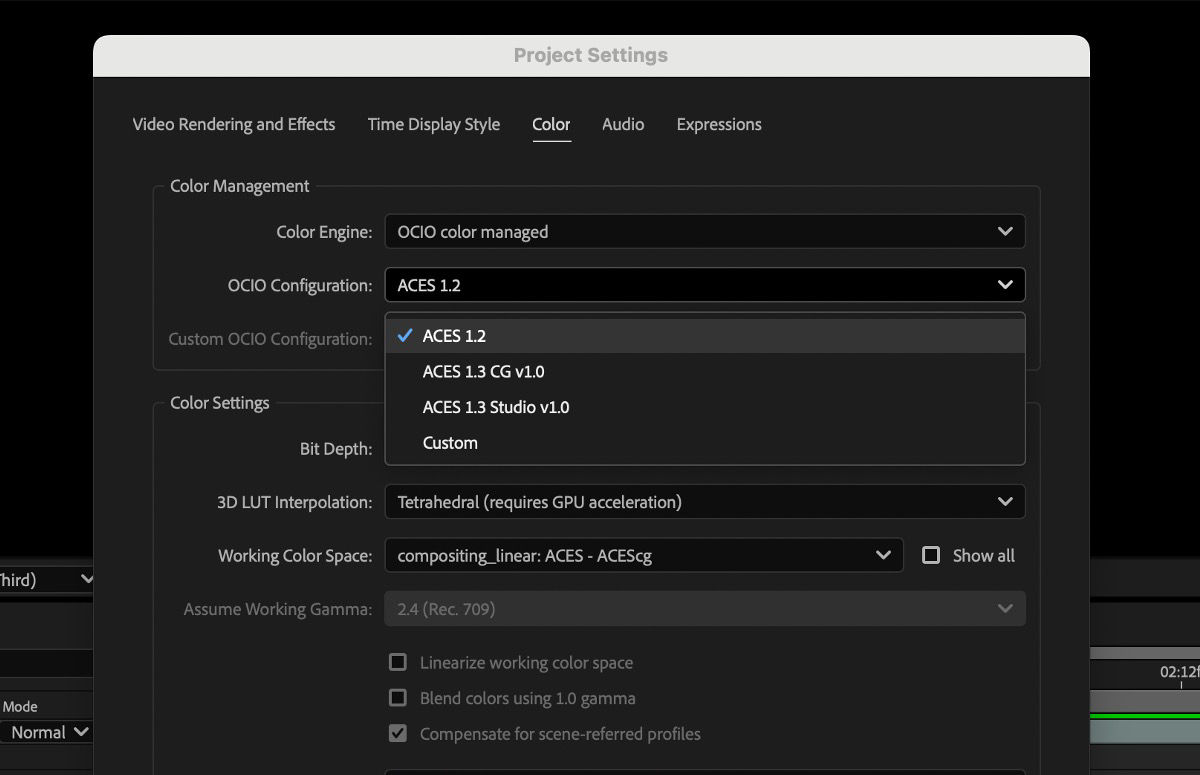The height and width of the screenshot is (775, 1200).
Task: Open the Color Engine dropdown
Action: (x=705, y=231)
